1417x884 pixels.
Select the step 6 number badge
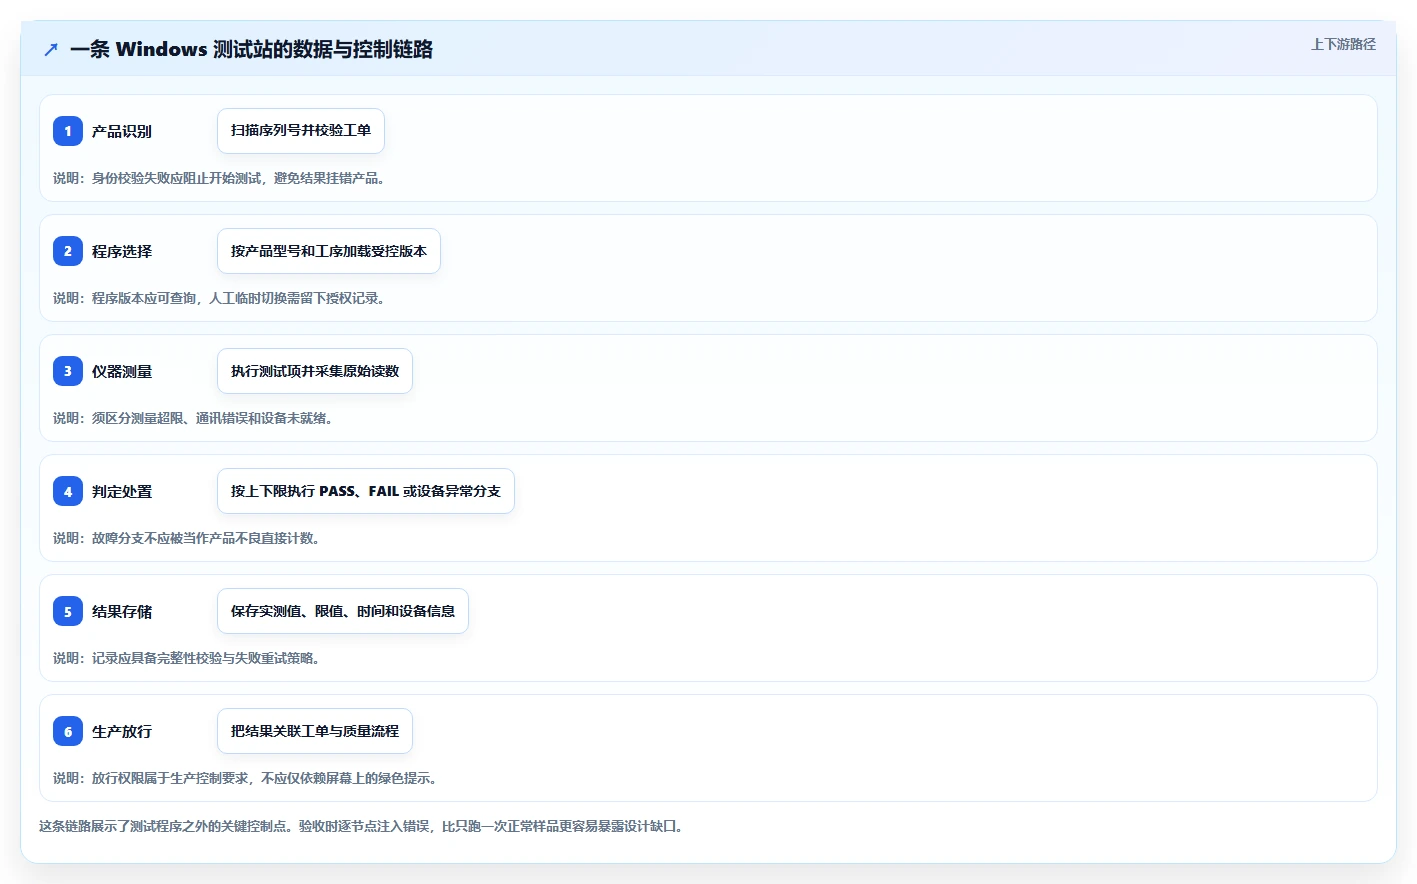tap(68, 731)
